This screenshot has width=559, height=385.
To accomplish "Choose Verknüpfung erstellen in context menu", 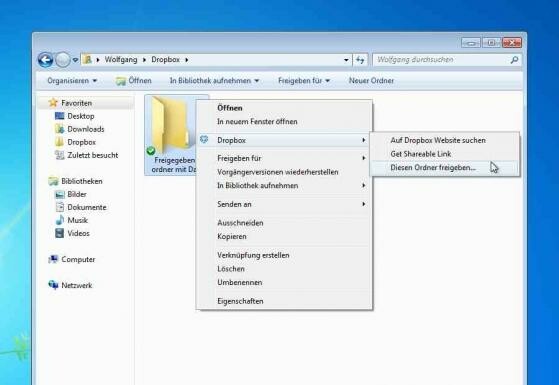I will (284, 255).
